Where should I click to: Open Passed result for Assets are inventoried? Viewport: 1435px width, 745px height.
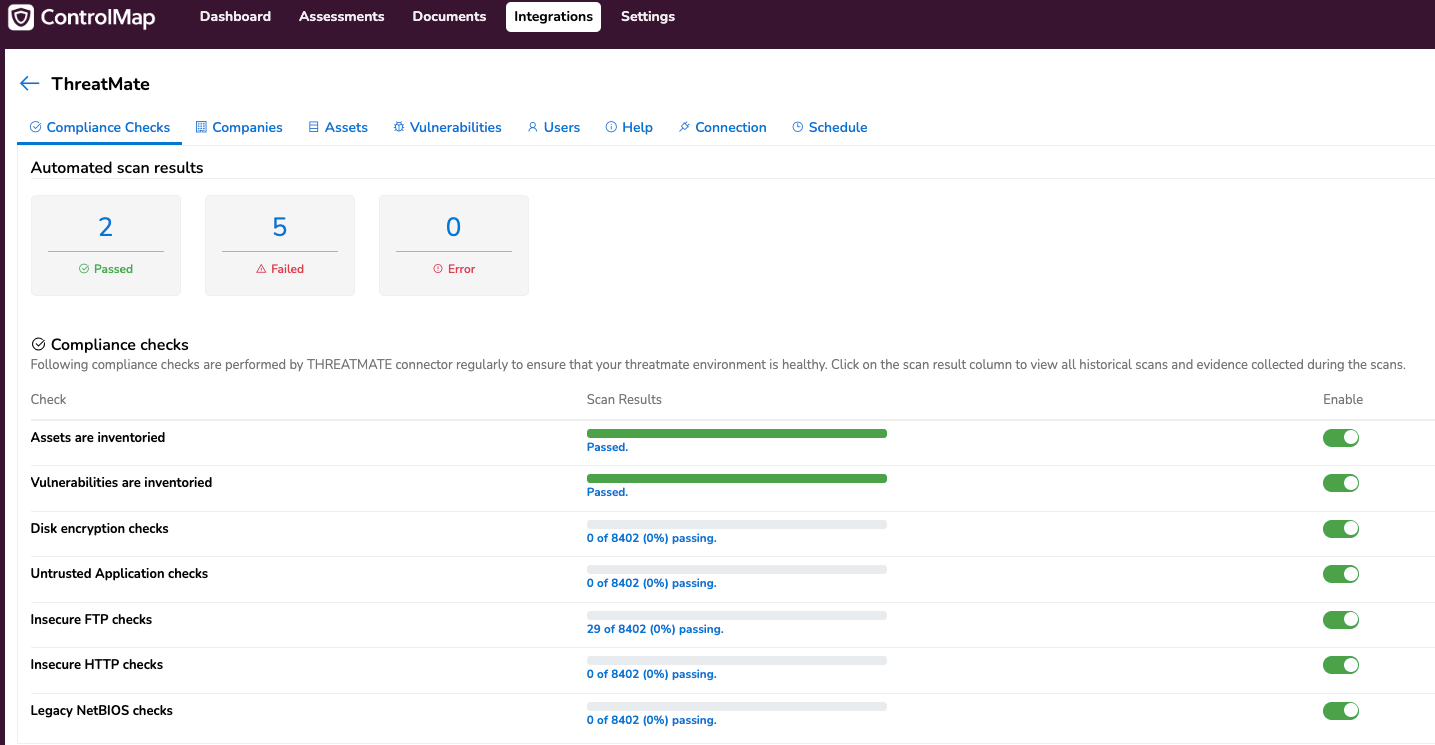point(607,447)
